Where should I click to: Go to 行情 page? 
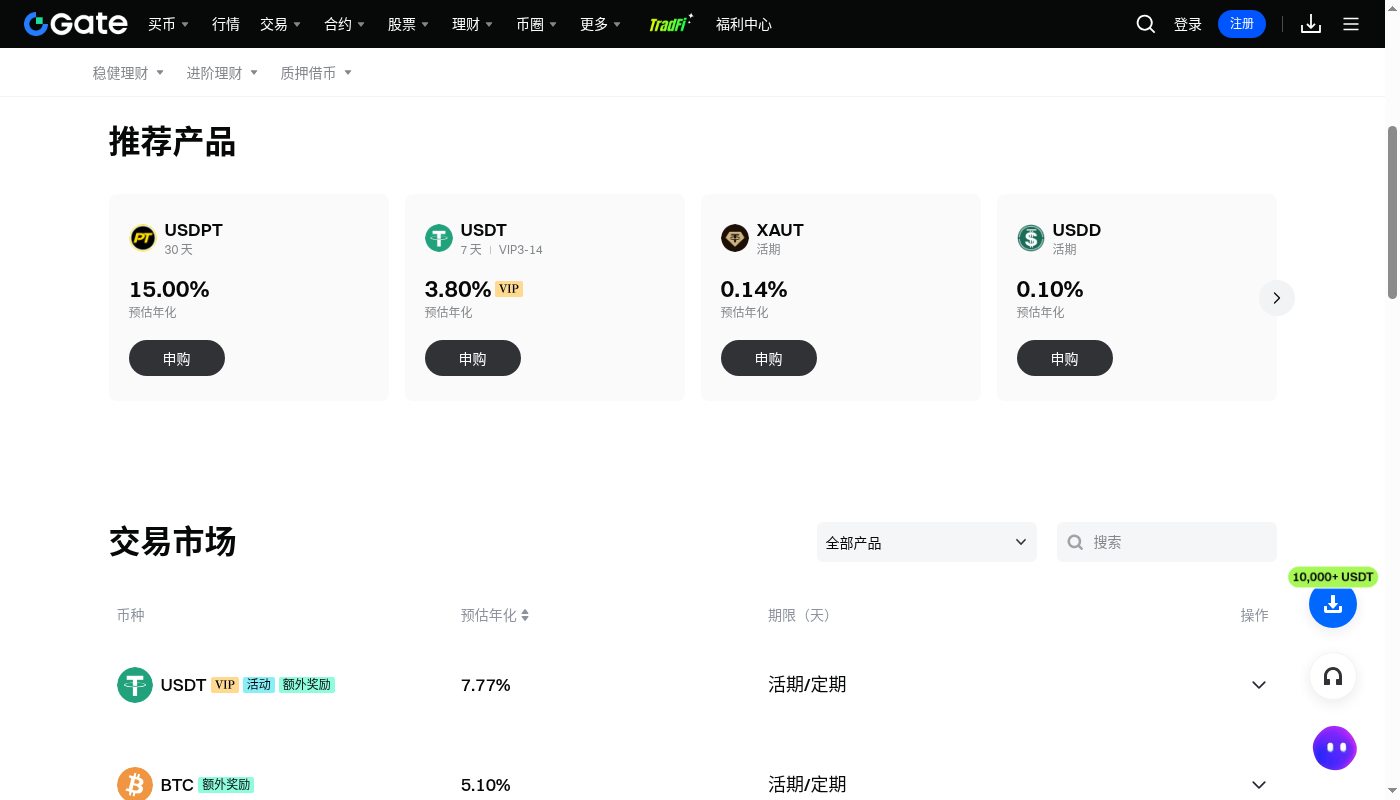226,24
